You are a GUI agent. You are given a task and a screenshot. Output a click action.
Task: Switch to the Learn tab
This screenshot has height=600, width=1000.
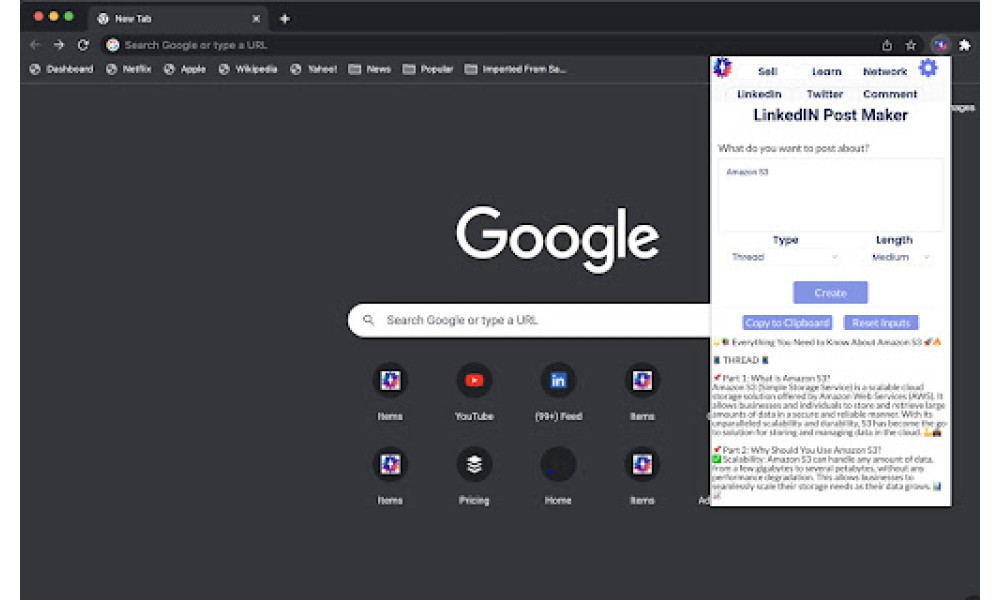827,71
